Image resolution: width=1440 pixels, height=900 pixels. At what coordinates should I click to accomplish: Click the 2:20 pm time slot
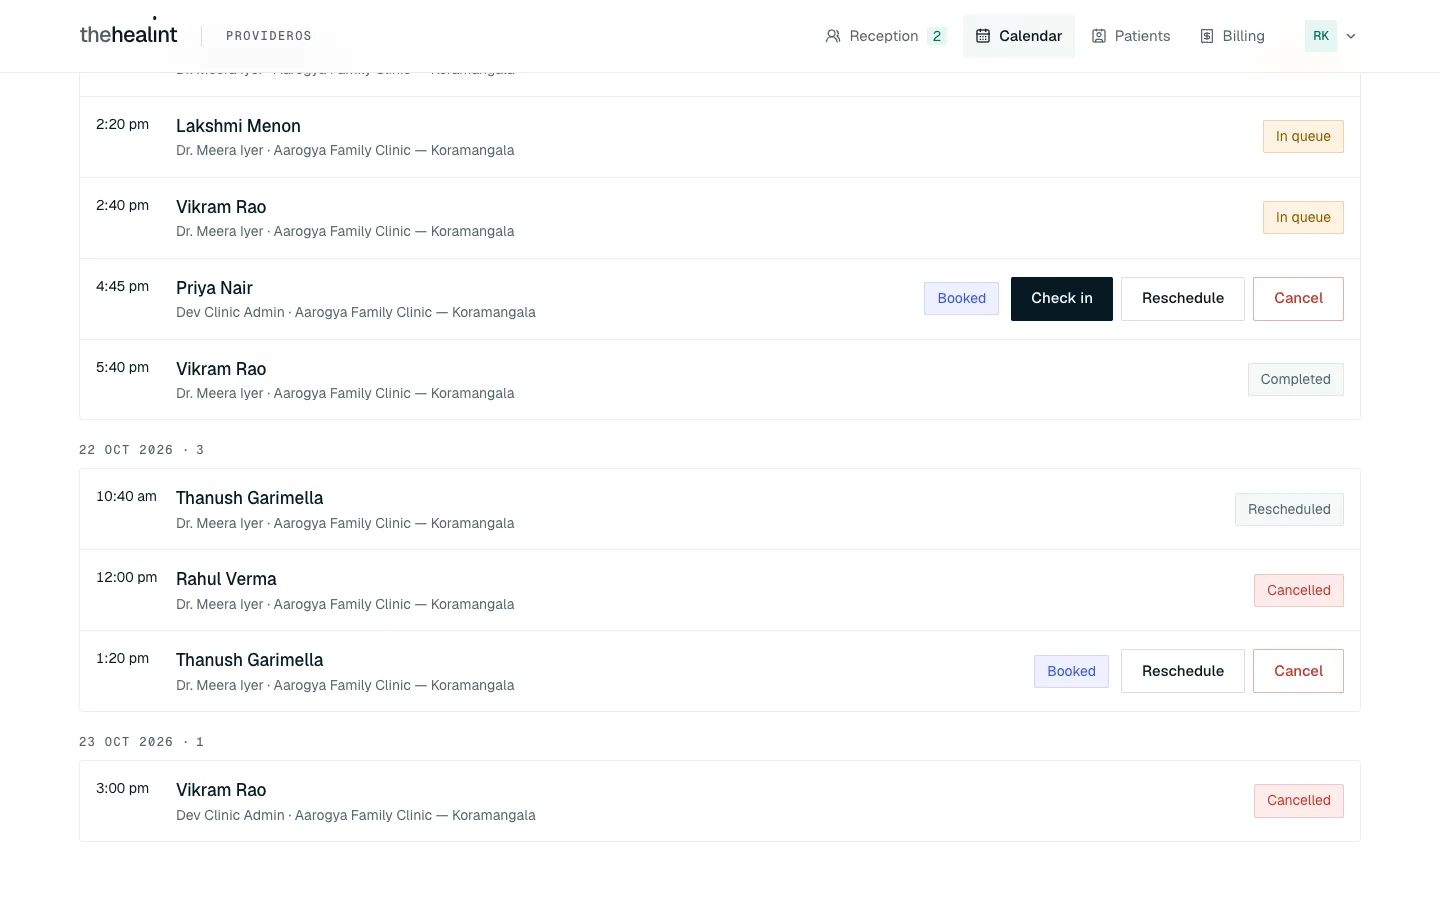click(122, 124)
